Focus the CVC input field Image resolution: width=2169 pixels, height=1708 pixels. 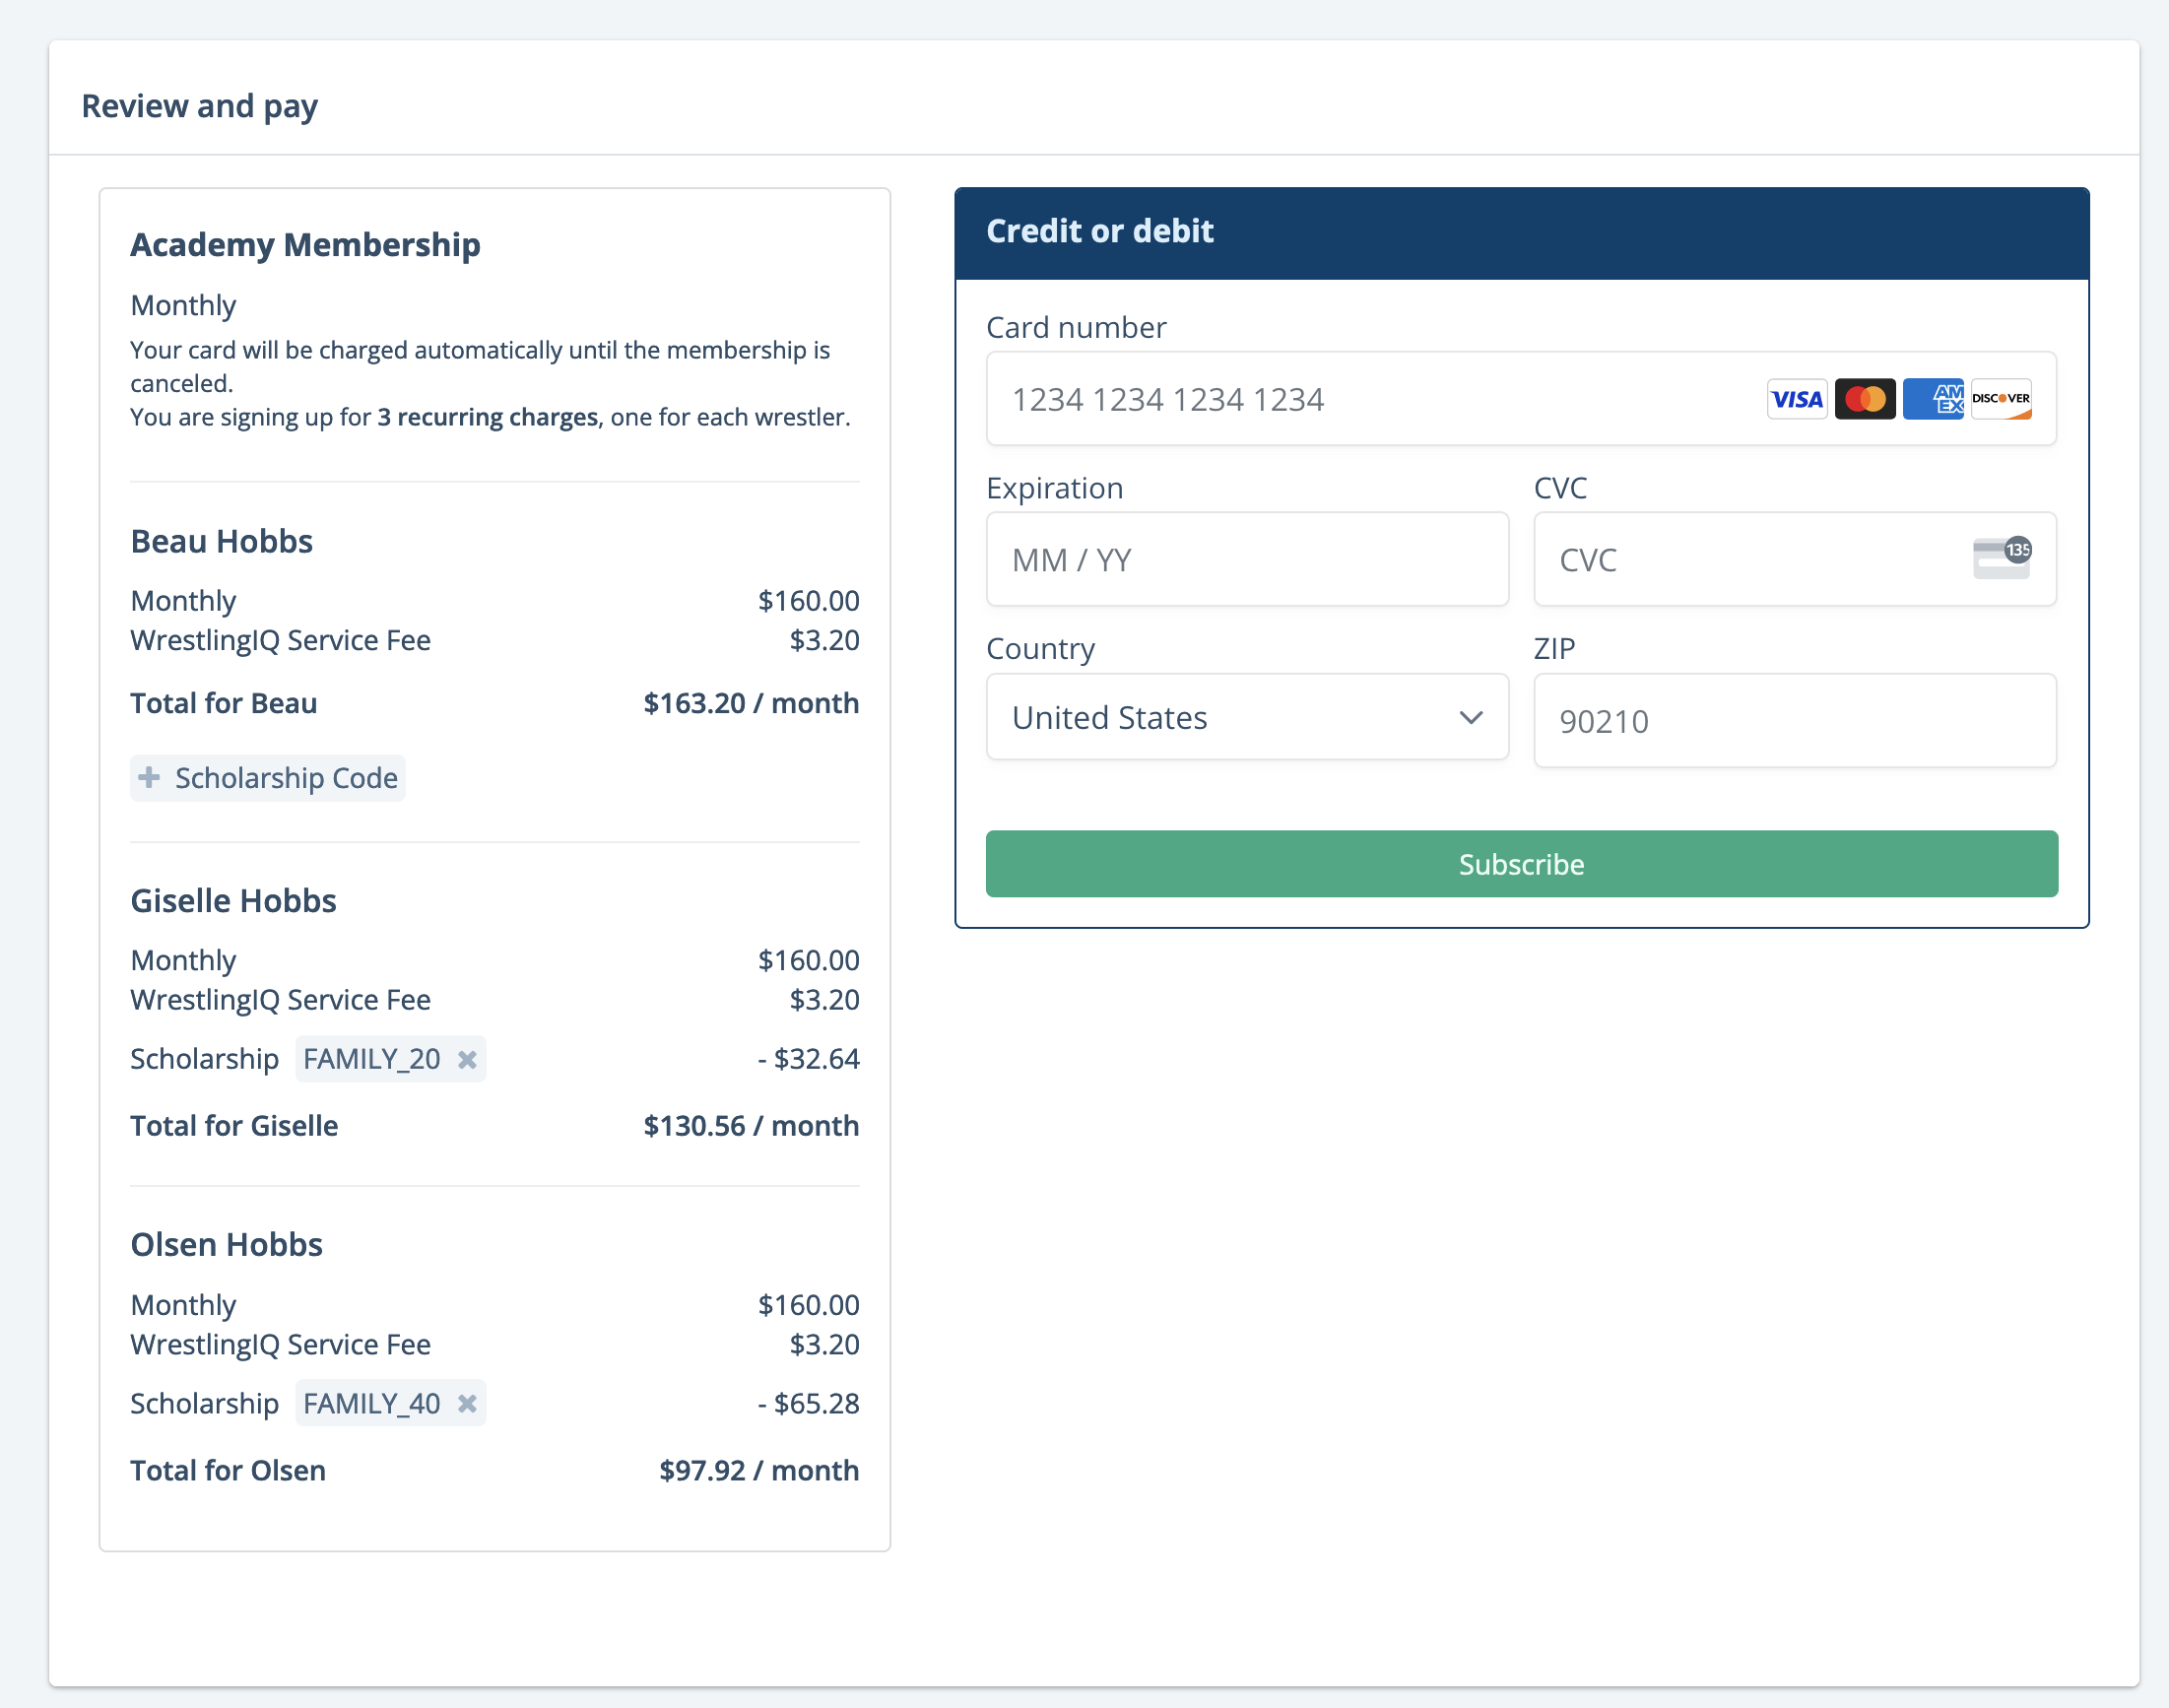coord(1795,559)
